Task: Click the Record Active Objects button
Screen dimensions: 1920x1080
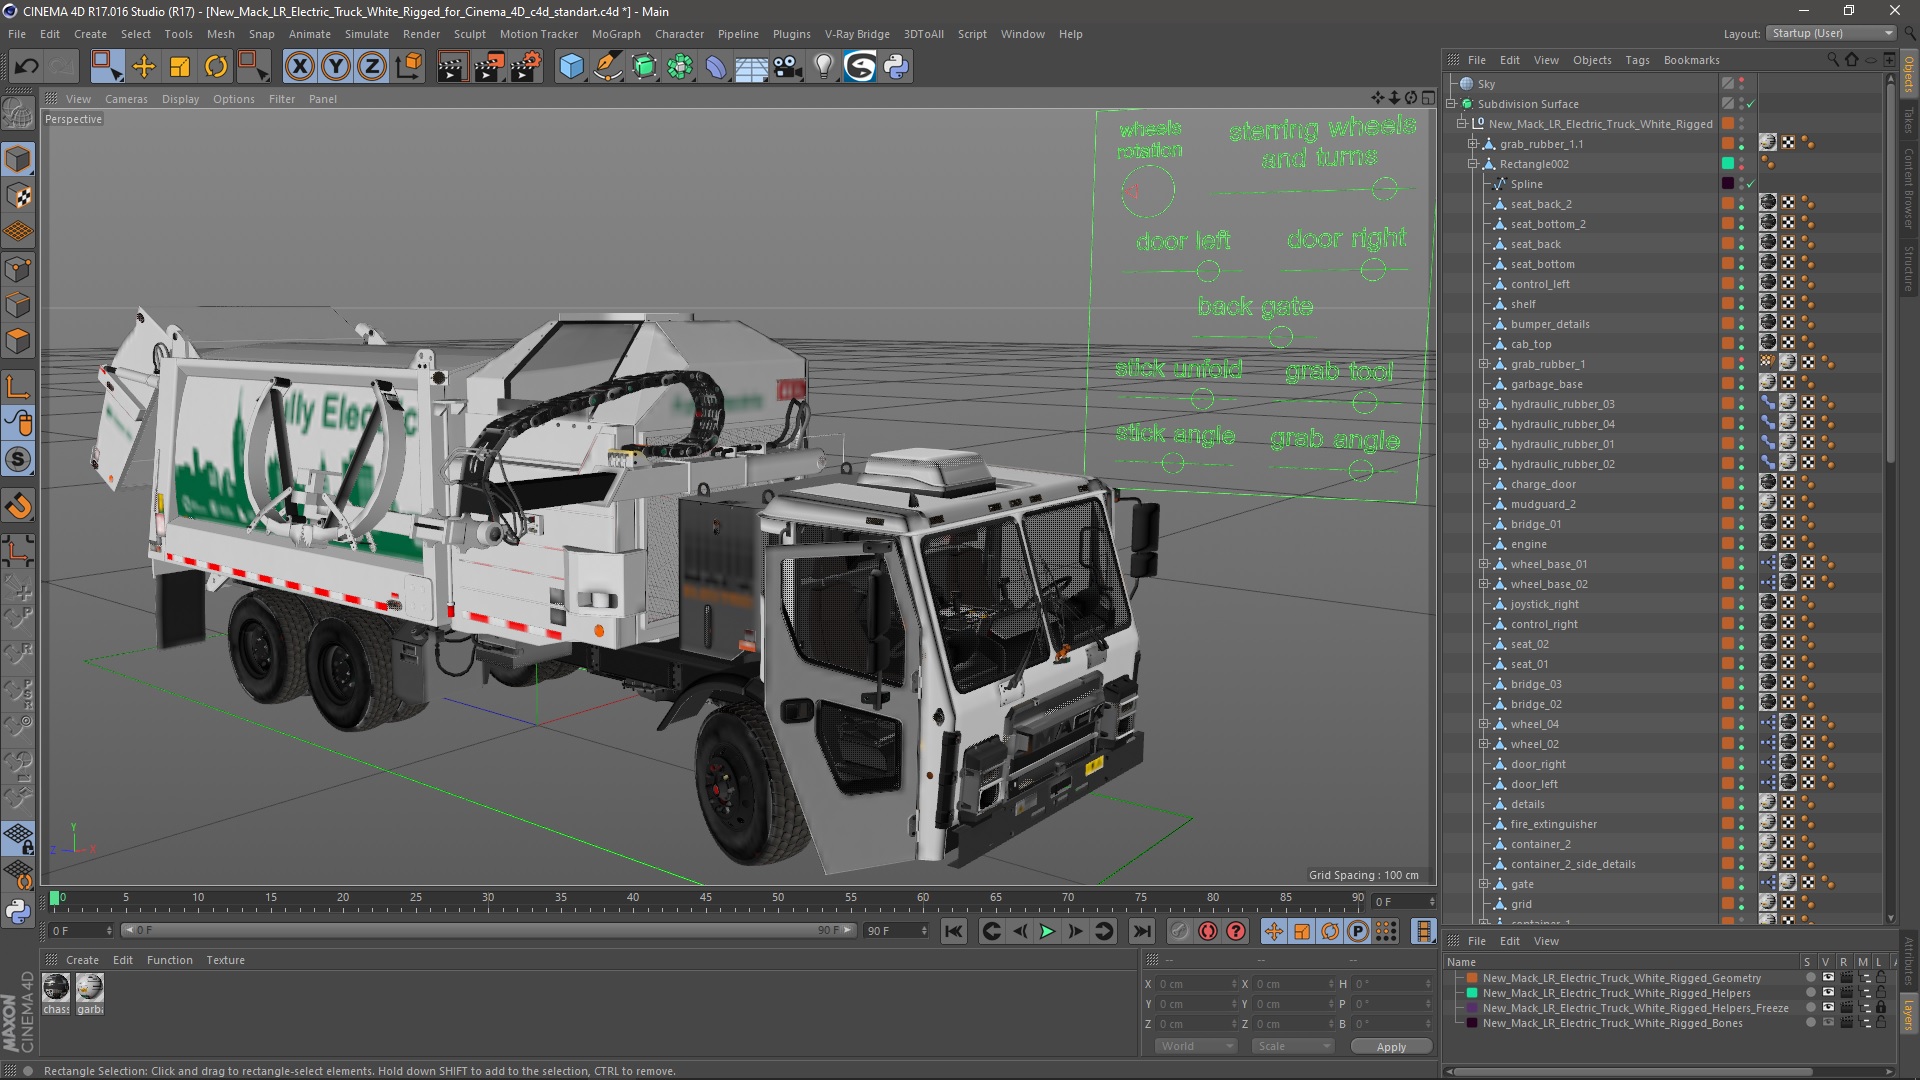Action: point(1180,931)
